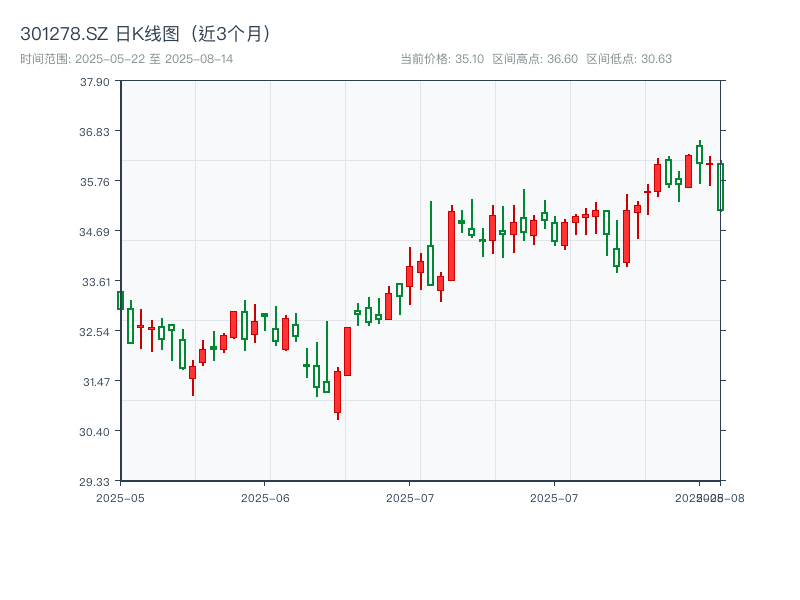Screen dimensions: 800x600
Task: Click the interval high label 区间高点 36.60
Action: (535, 59)
